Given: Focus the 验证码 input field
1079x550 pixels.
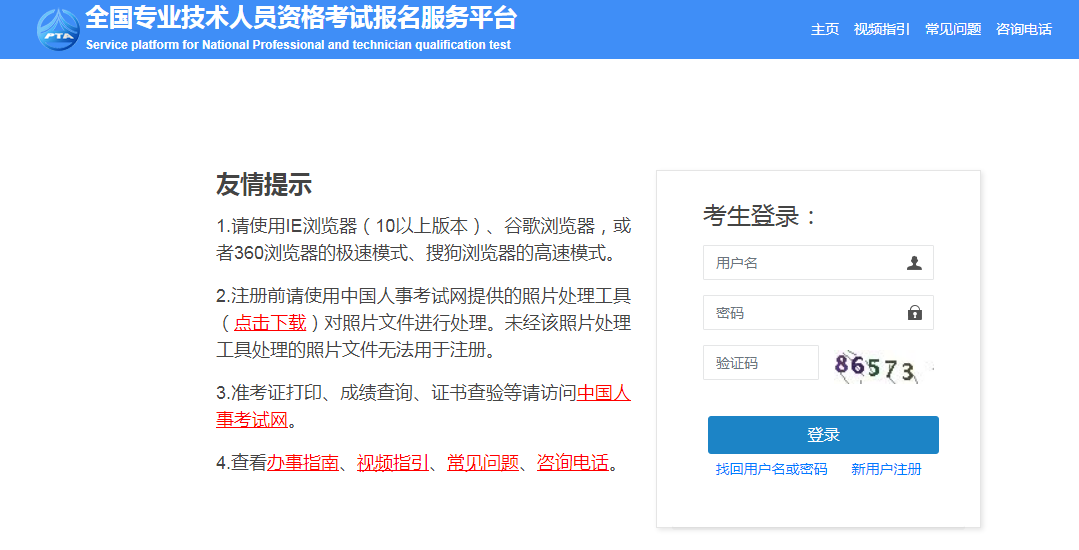Looking at the screenshot, I should pyautogui.click(x=760, y=363).
